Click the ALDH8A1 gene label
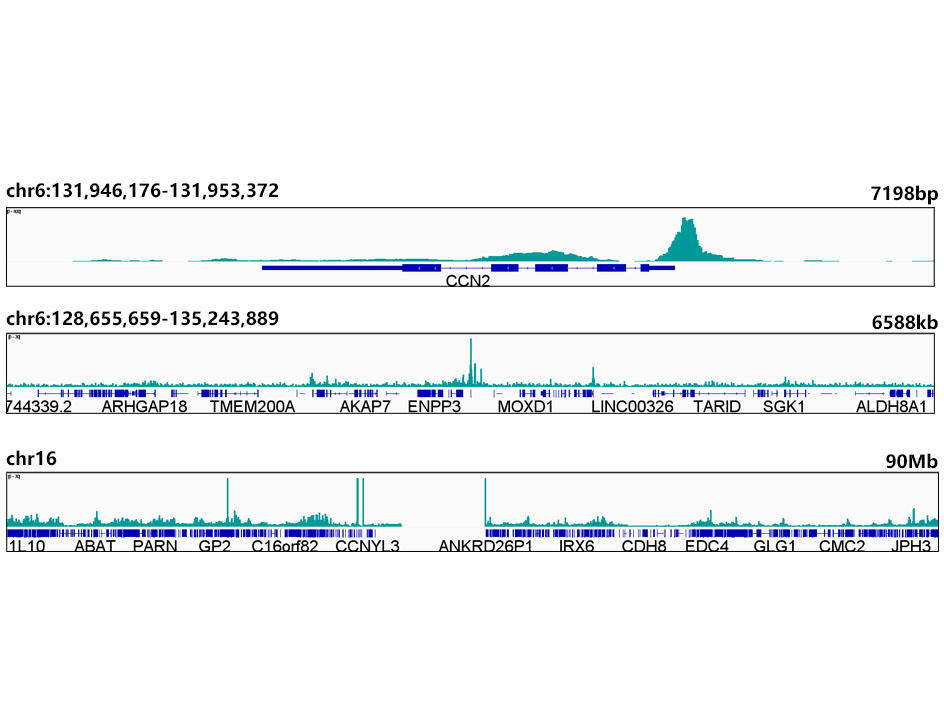Screen dimensions: 944x708 pyautogui.click(x=894, y=407)
